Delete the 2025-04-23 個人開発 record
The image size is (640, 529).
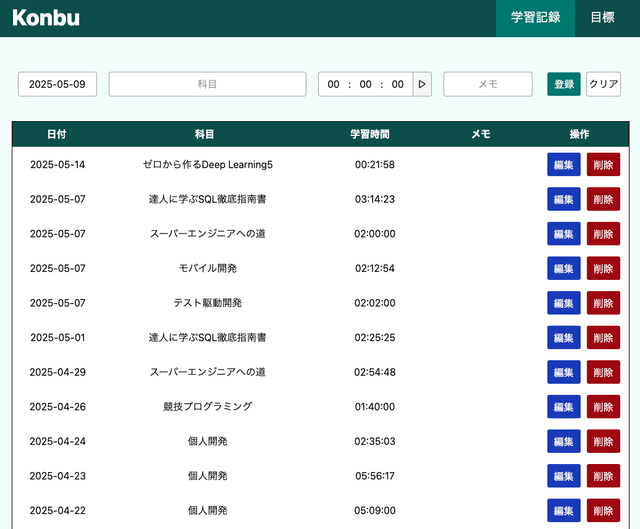click(x=603, y=476)
